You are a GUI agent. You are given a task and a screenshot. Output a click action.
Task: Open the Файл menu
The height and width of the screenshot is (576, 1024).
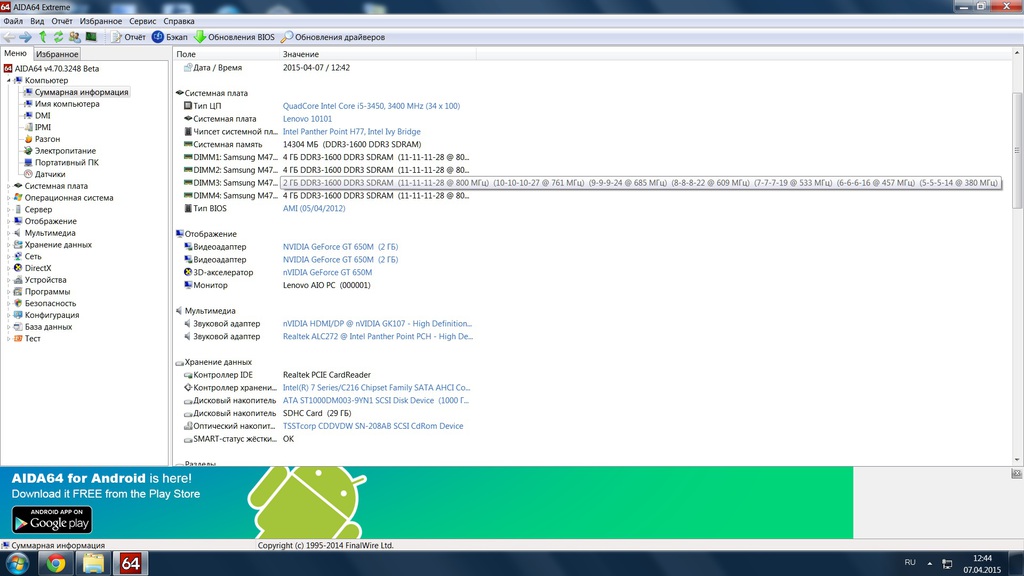13,21
